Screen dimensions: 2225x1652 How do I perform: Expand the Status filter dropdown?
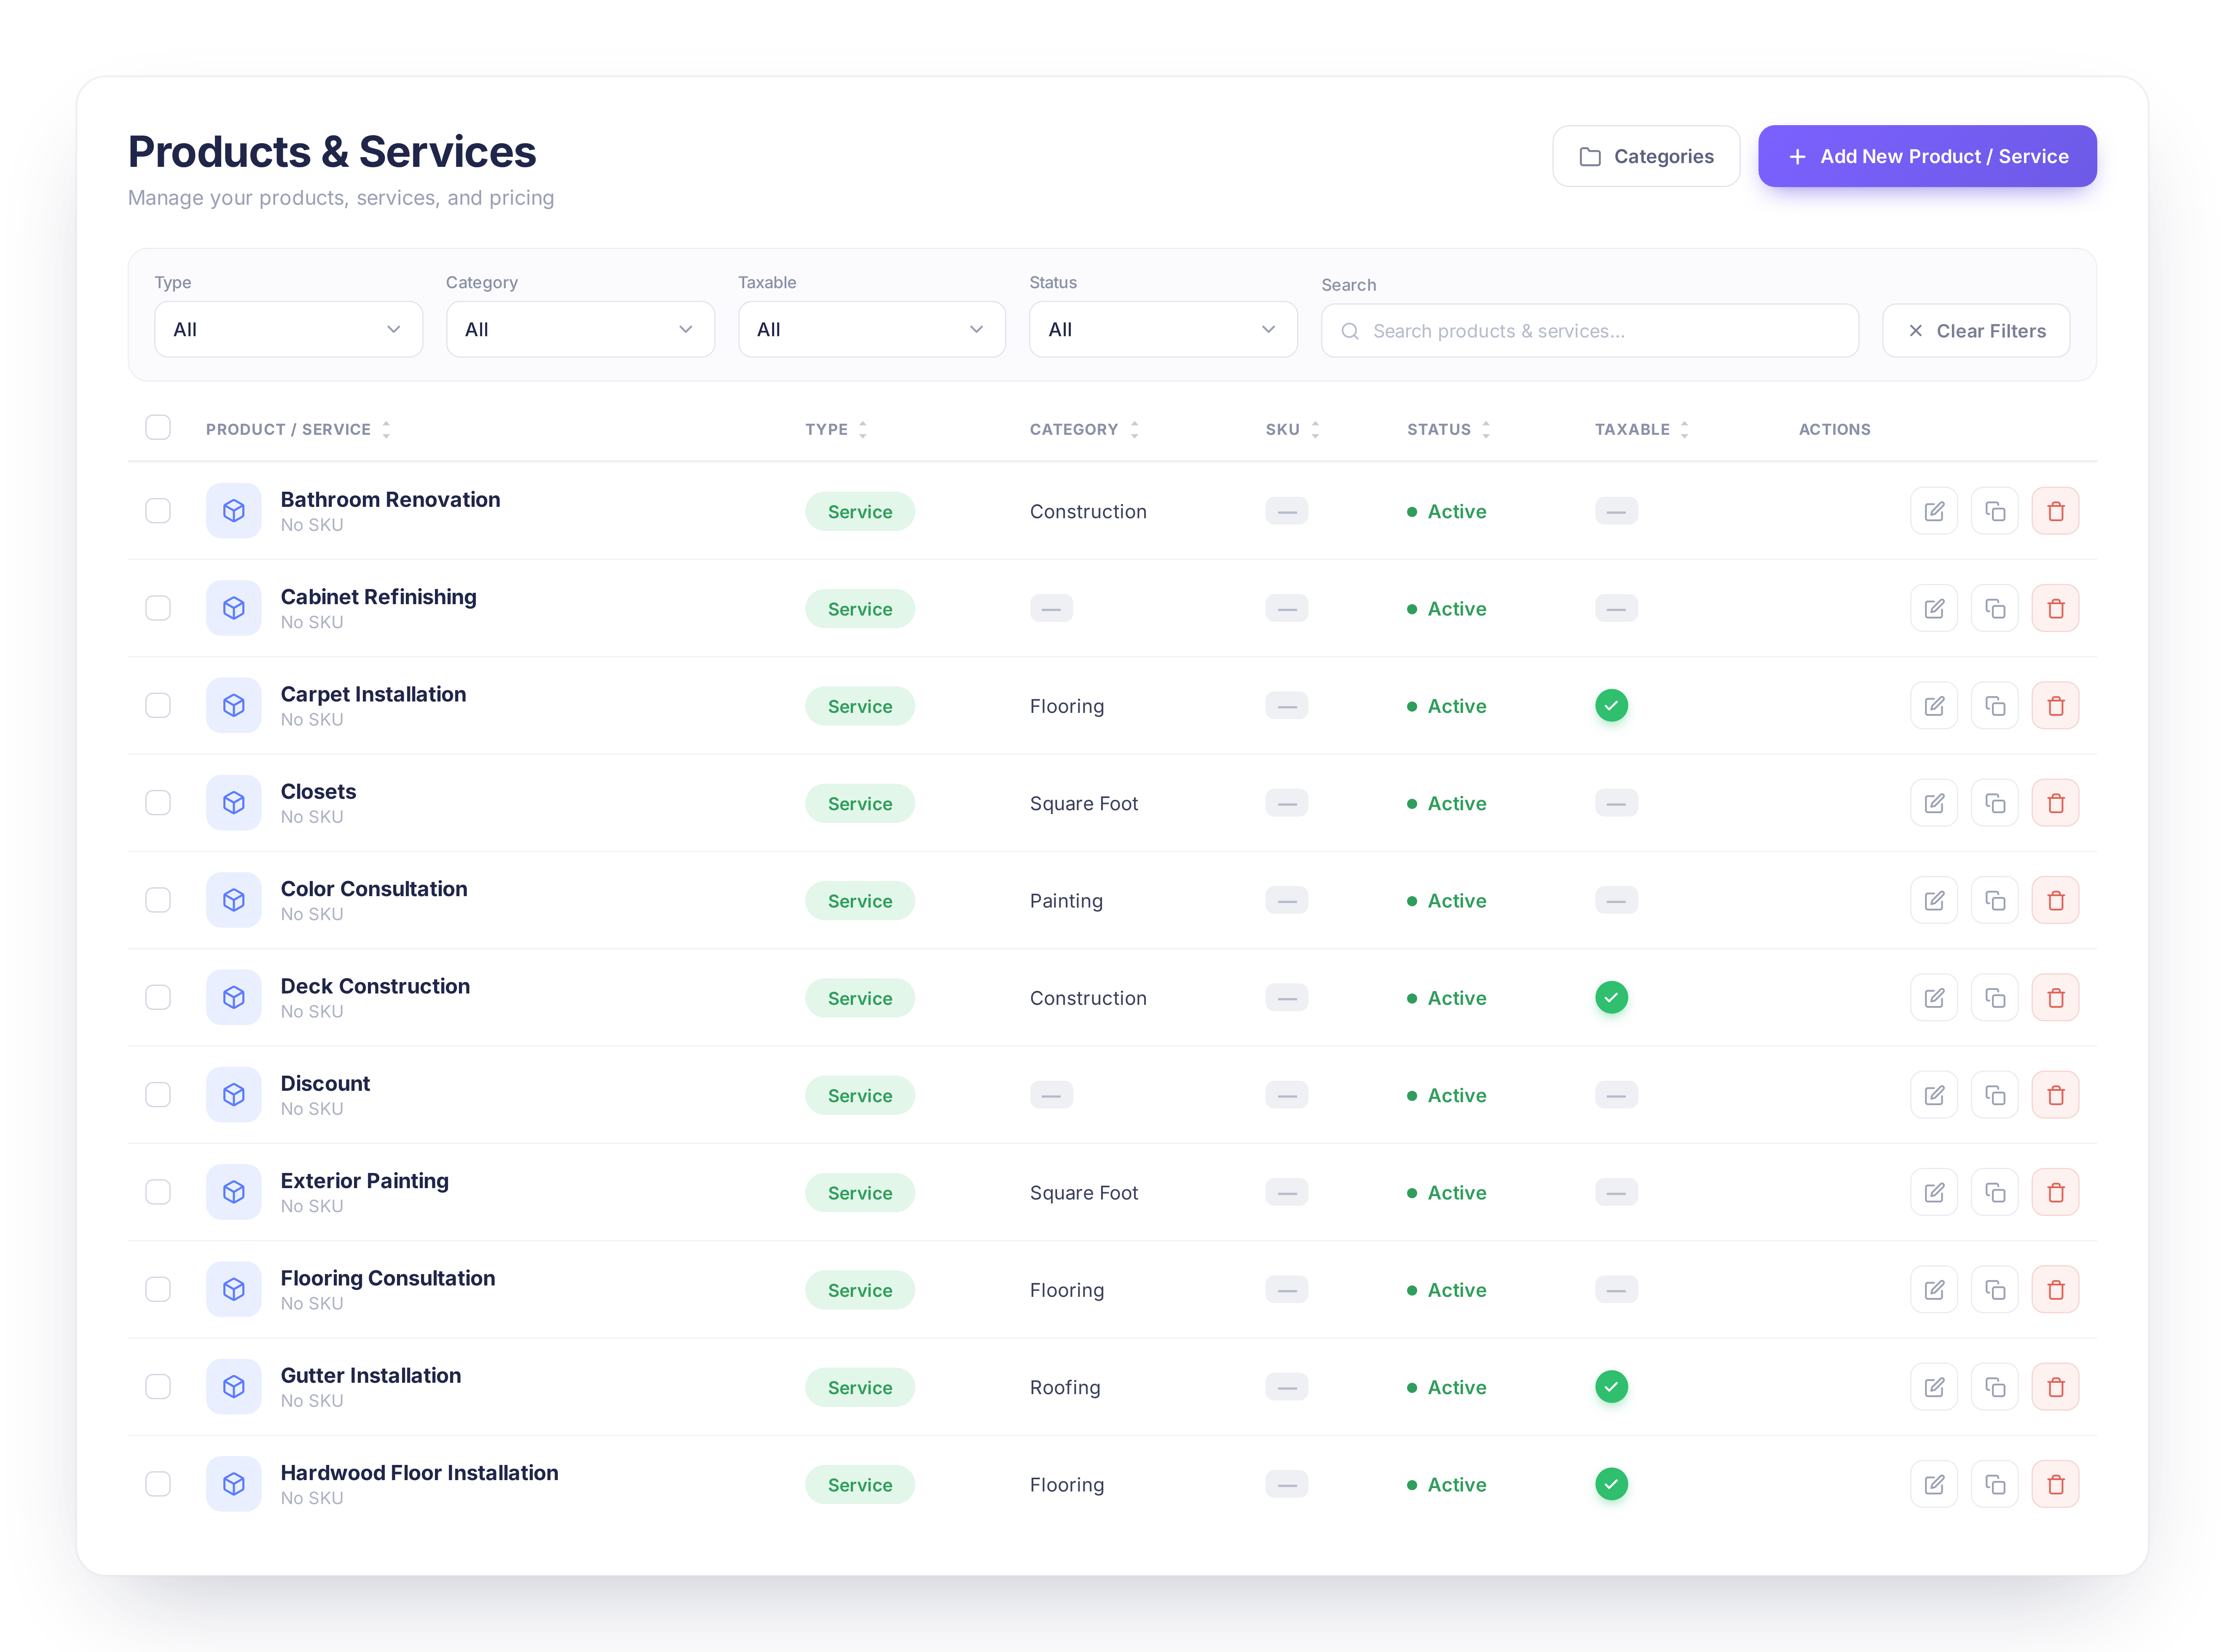point(1163,329)
